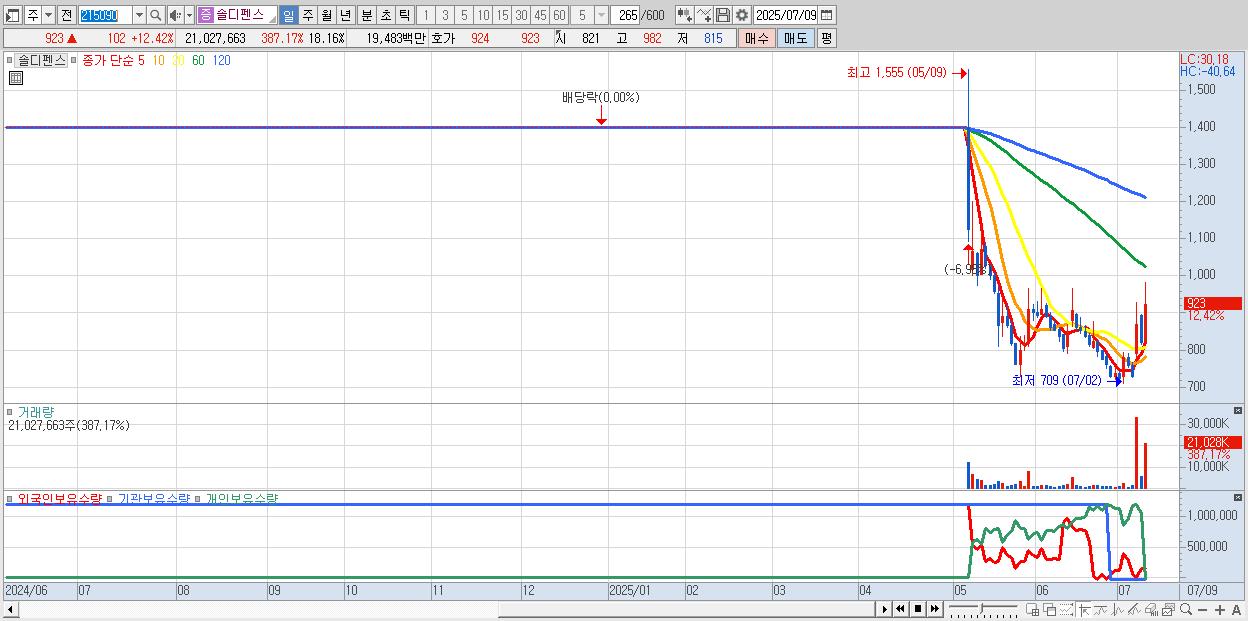Toggle the 120-day moving average label
1248x621 pixels.
tap(221, 60)
